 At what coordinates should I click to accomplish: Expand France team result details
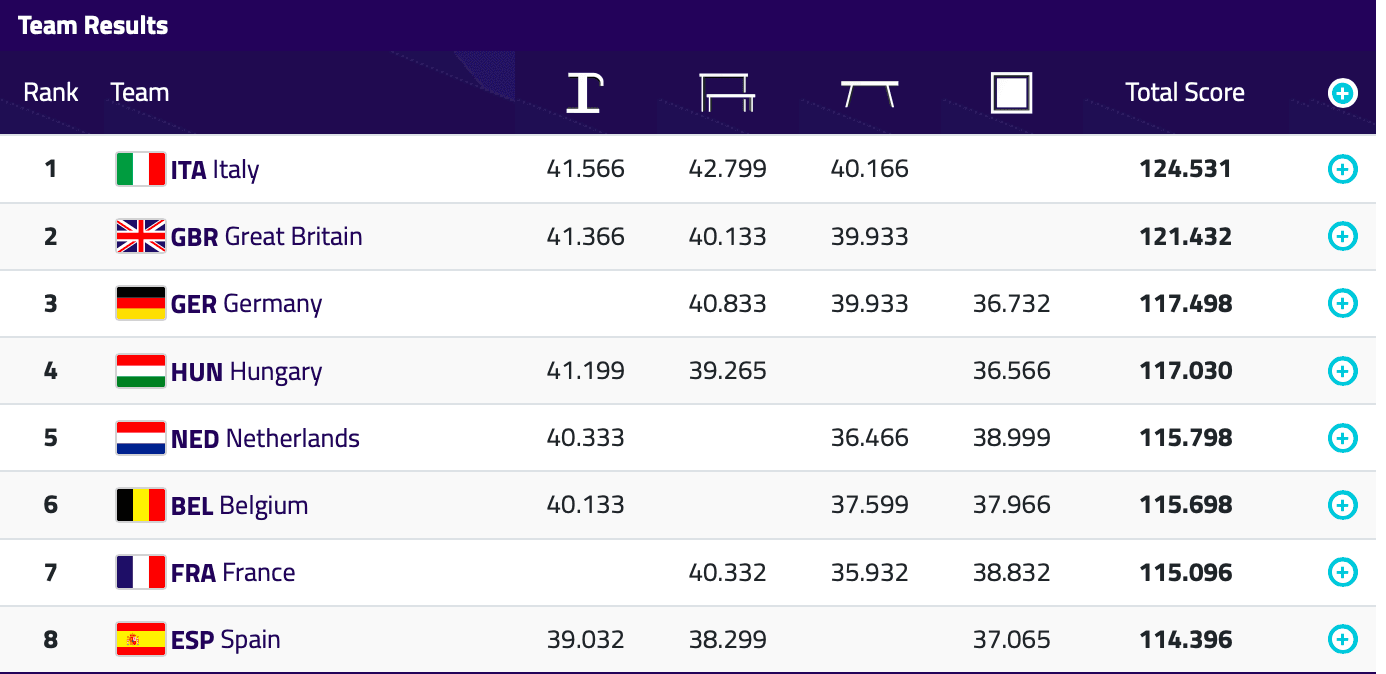point(1342,572)
